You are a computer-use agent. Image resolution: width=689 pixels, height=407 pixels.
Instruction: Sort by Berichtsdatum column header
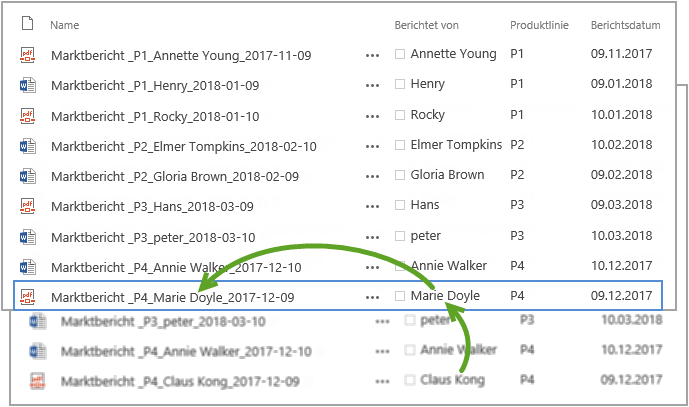click(x=625, y=25)
